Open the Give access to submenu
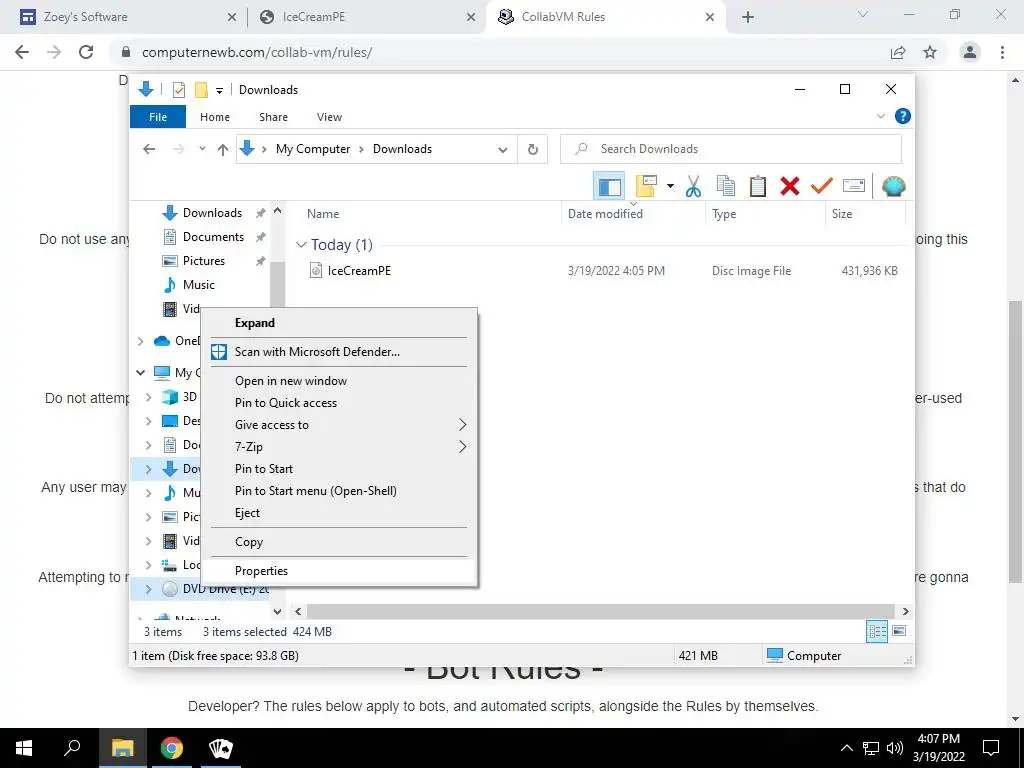Screen dimensions: 1024x768 pyautogui.click(x=340, y=425)
